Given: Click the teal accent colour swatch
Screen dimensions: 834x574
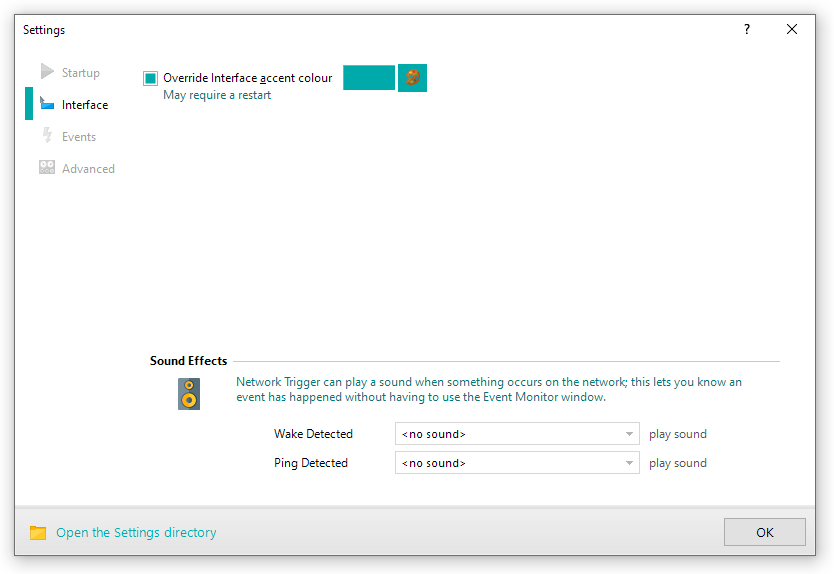Looking at the screenshot, I should tap(369, 78).
